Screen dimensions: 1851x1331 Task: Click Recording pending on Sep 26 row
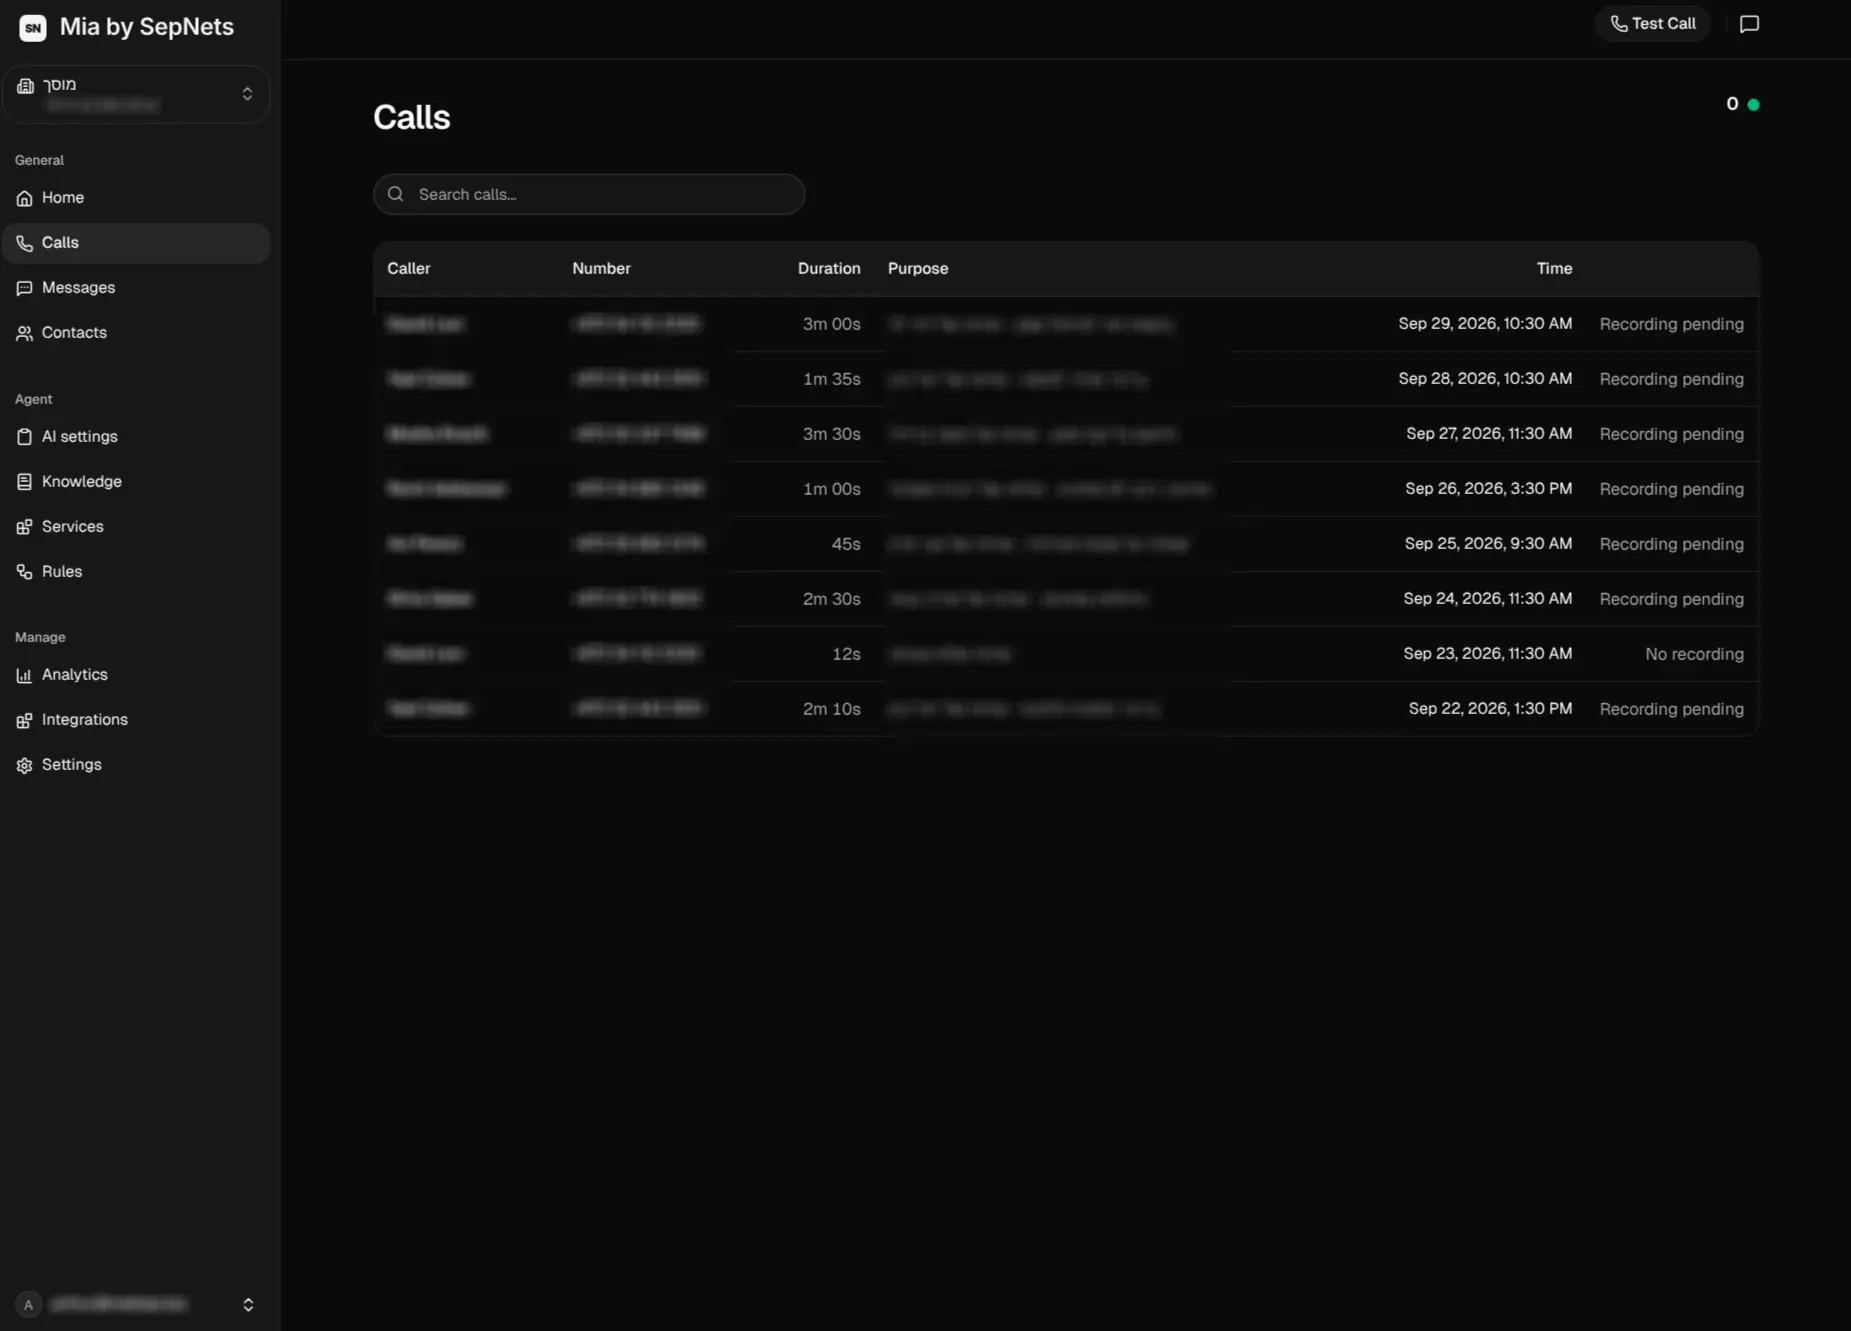point(1671,489)
